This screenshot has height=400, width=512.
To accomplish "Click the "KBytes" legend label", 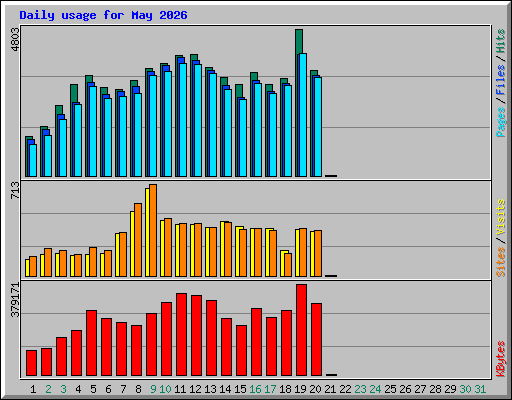I will coord(500,359).
